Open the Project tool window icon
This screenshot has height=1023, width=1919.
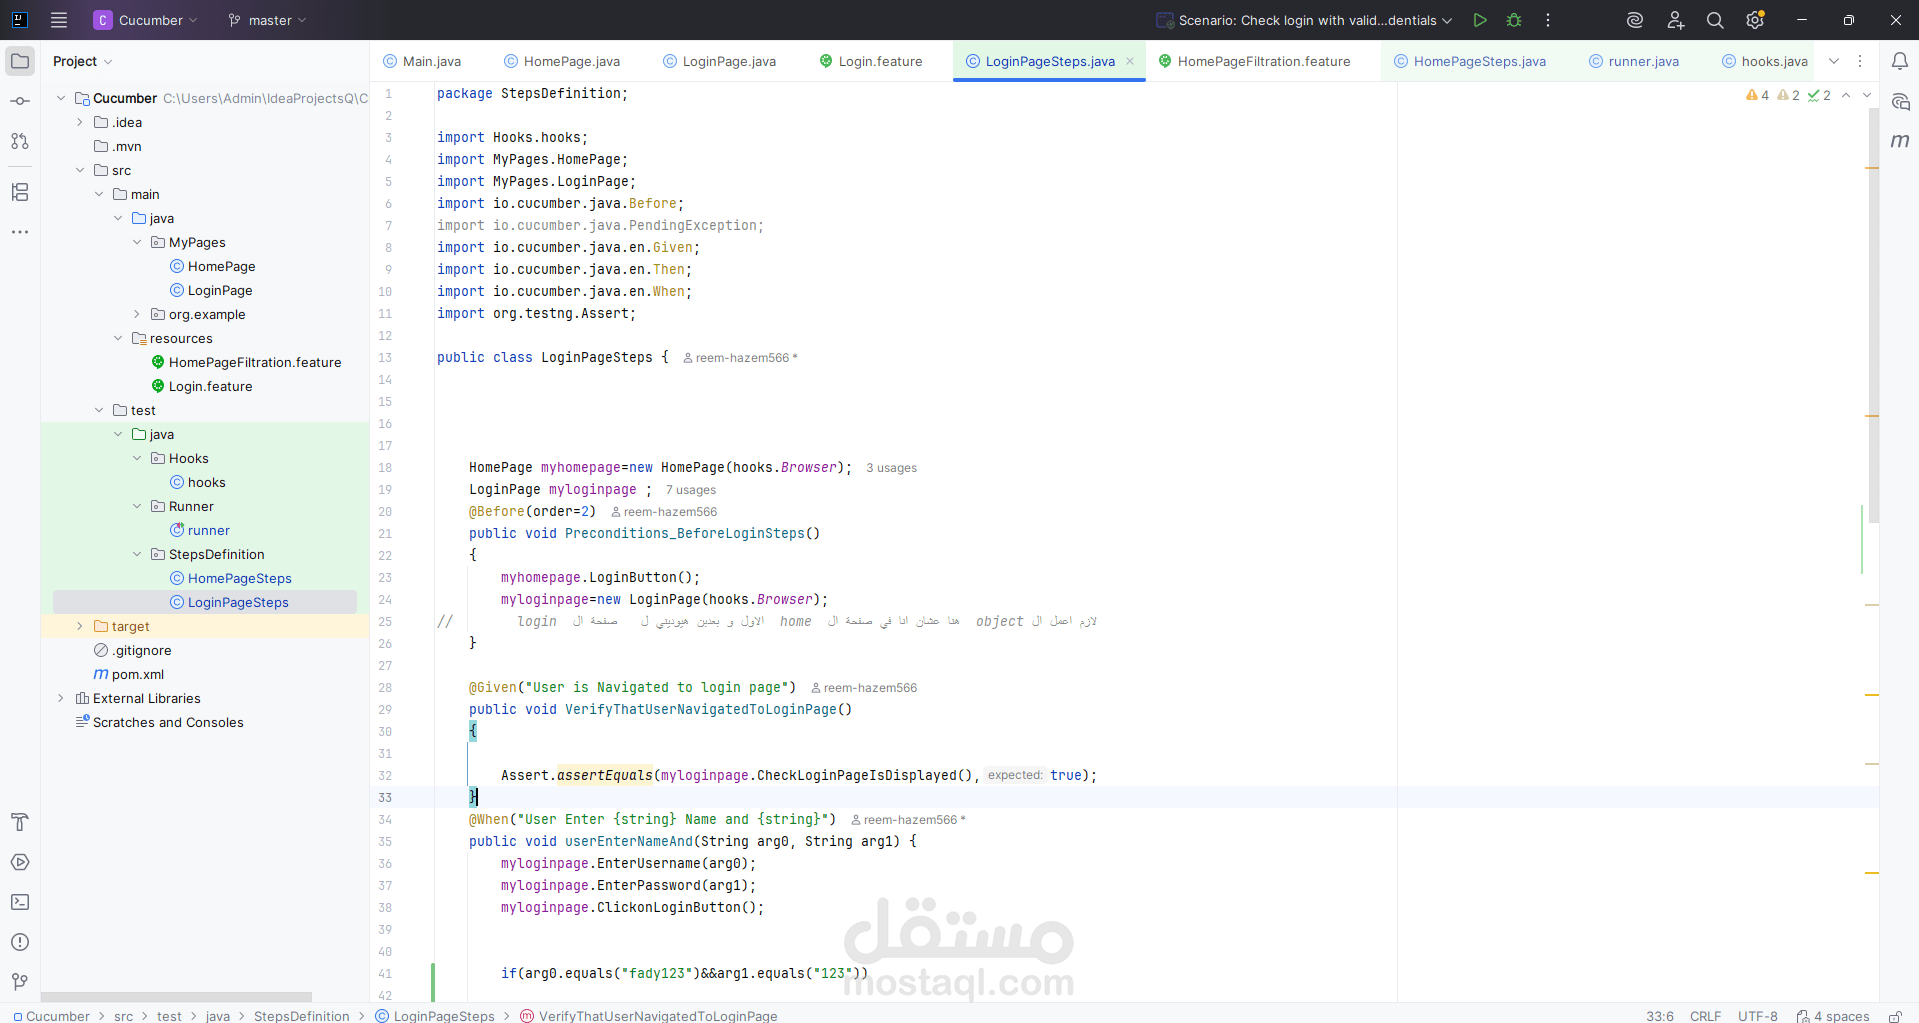pyautogui.click(x=20, y=61)
